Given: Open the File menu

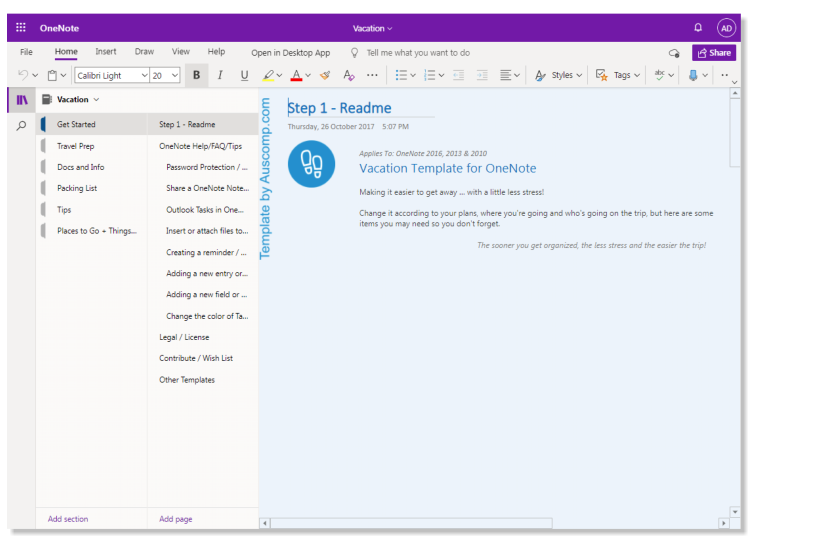Looking at the screenshot, I should [26, 52].
